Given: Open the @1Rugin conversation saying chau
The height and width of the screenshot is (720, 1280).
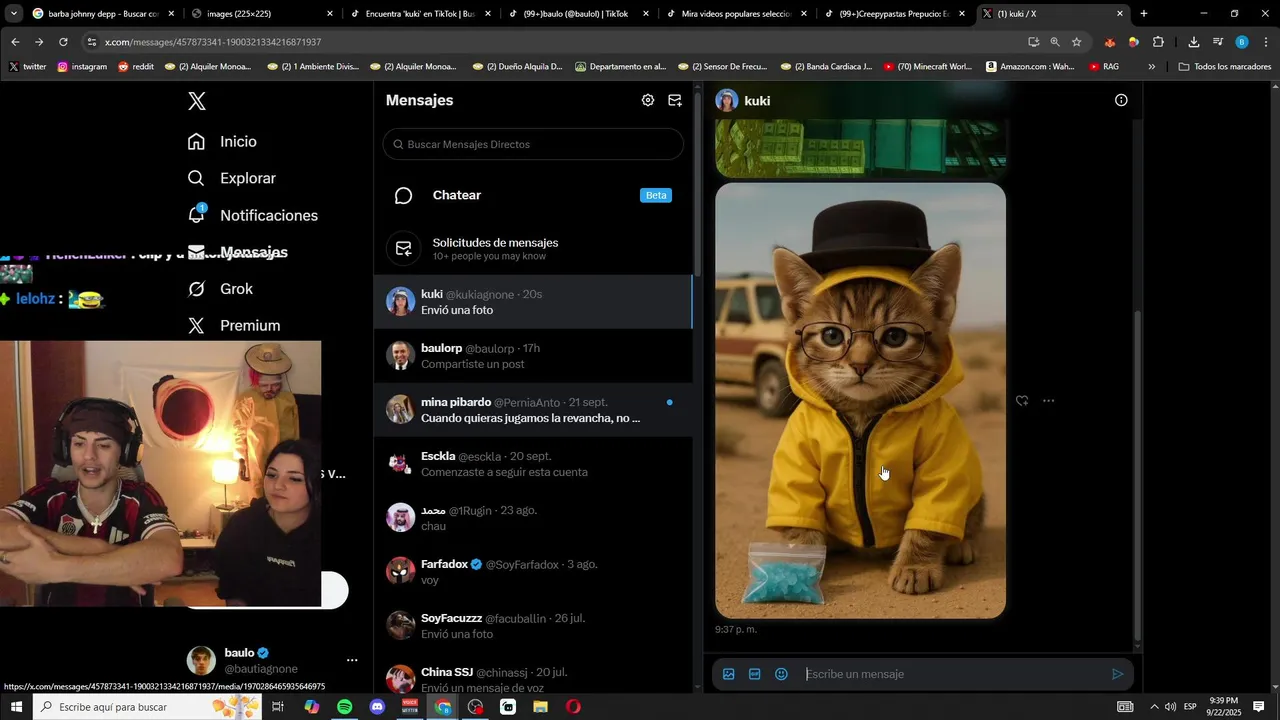Looking at the screenshot, I should click(533, 518).
